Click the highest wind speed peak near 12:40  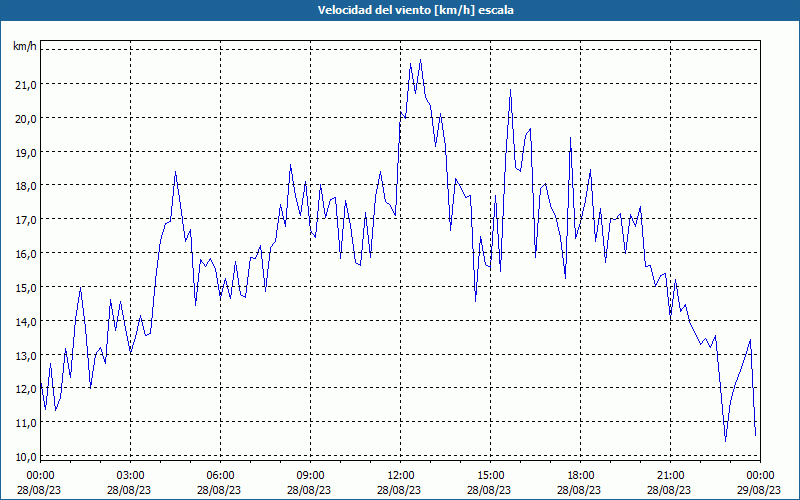pyautogui.click(x=420, y=60)
